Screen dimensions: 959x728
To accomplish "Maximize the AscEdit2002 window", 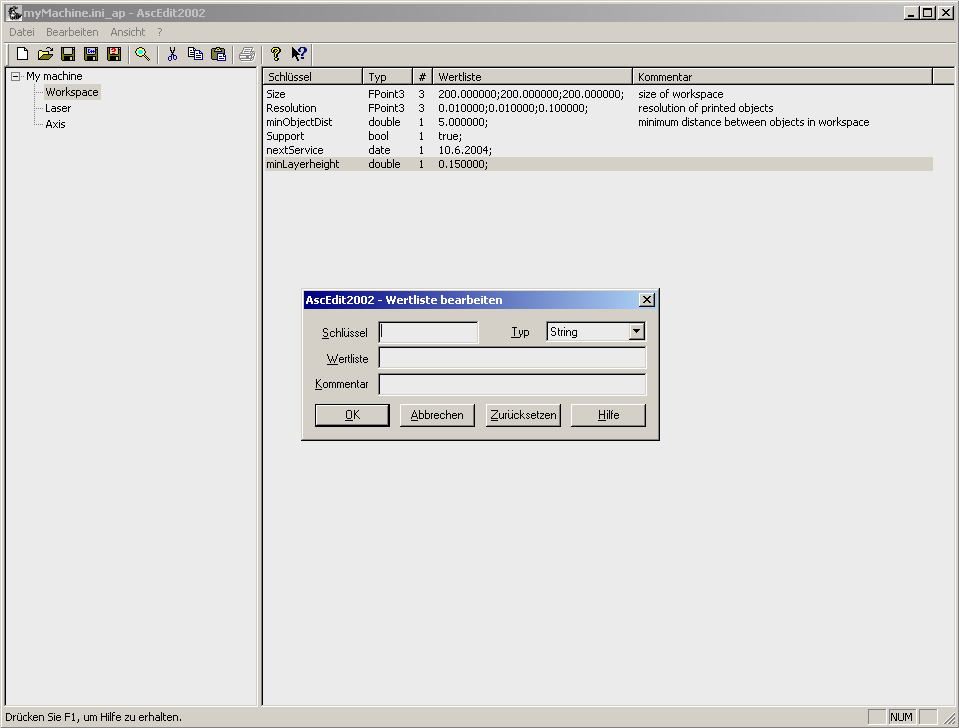I will pos(928,13).
